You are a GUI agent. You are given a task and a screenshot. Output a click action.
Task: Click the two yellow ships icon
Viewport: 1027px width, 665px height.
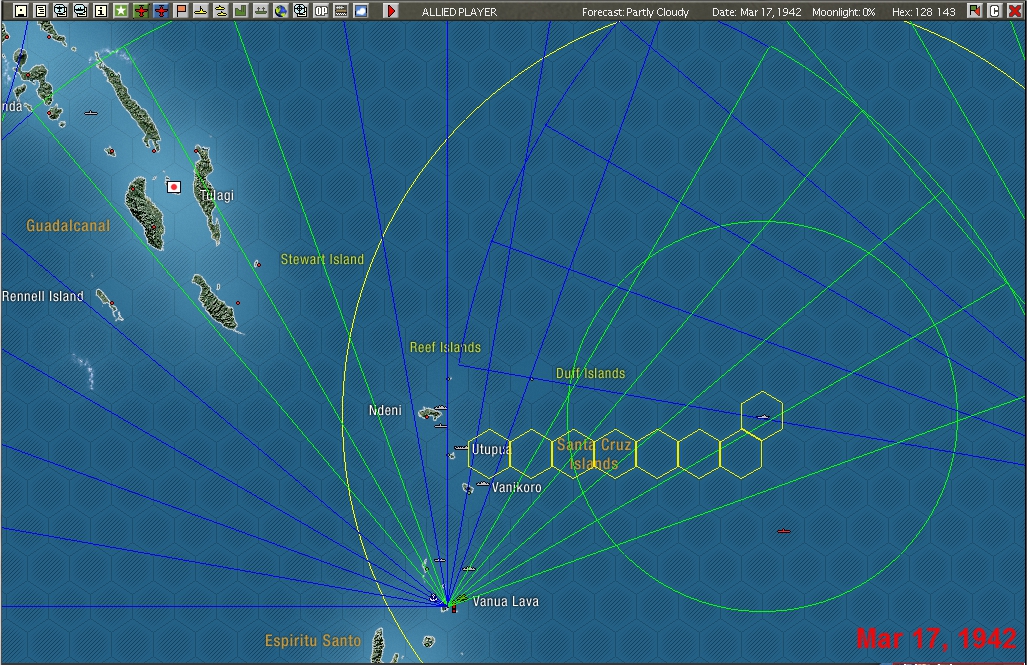tap(221, 10)
